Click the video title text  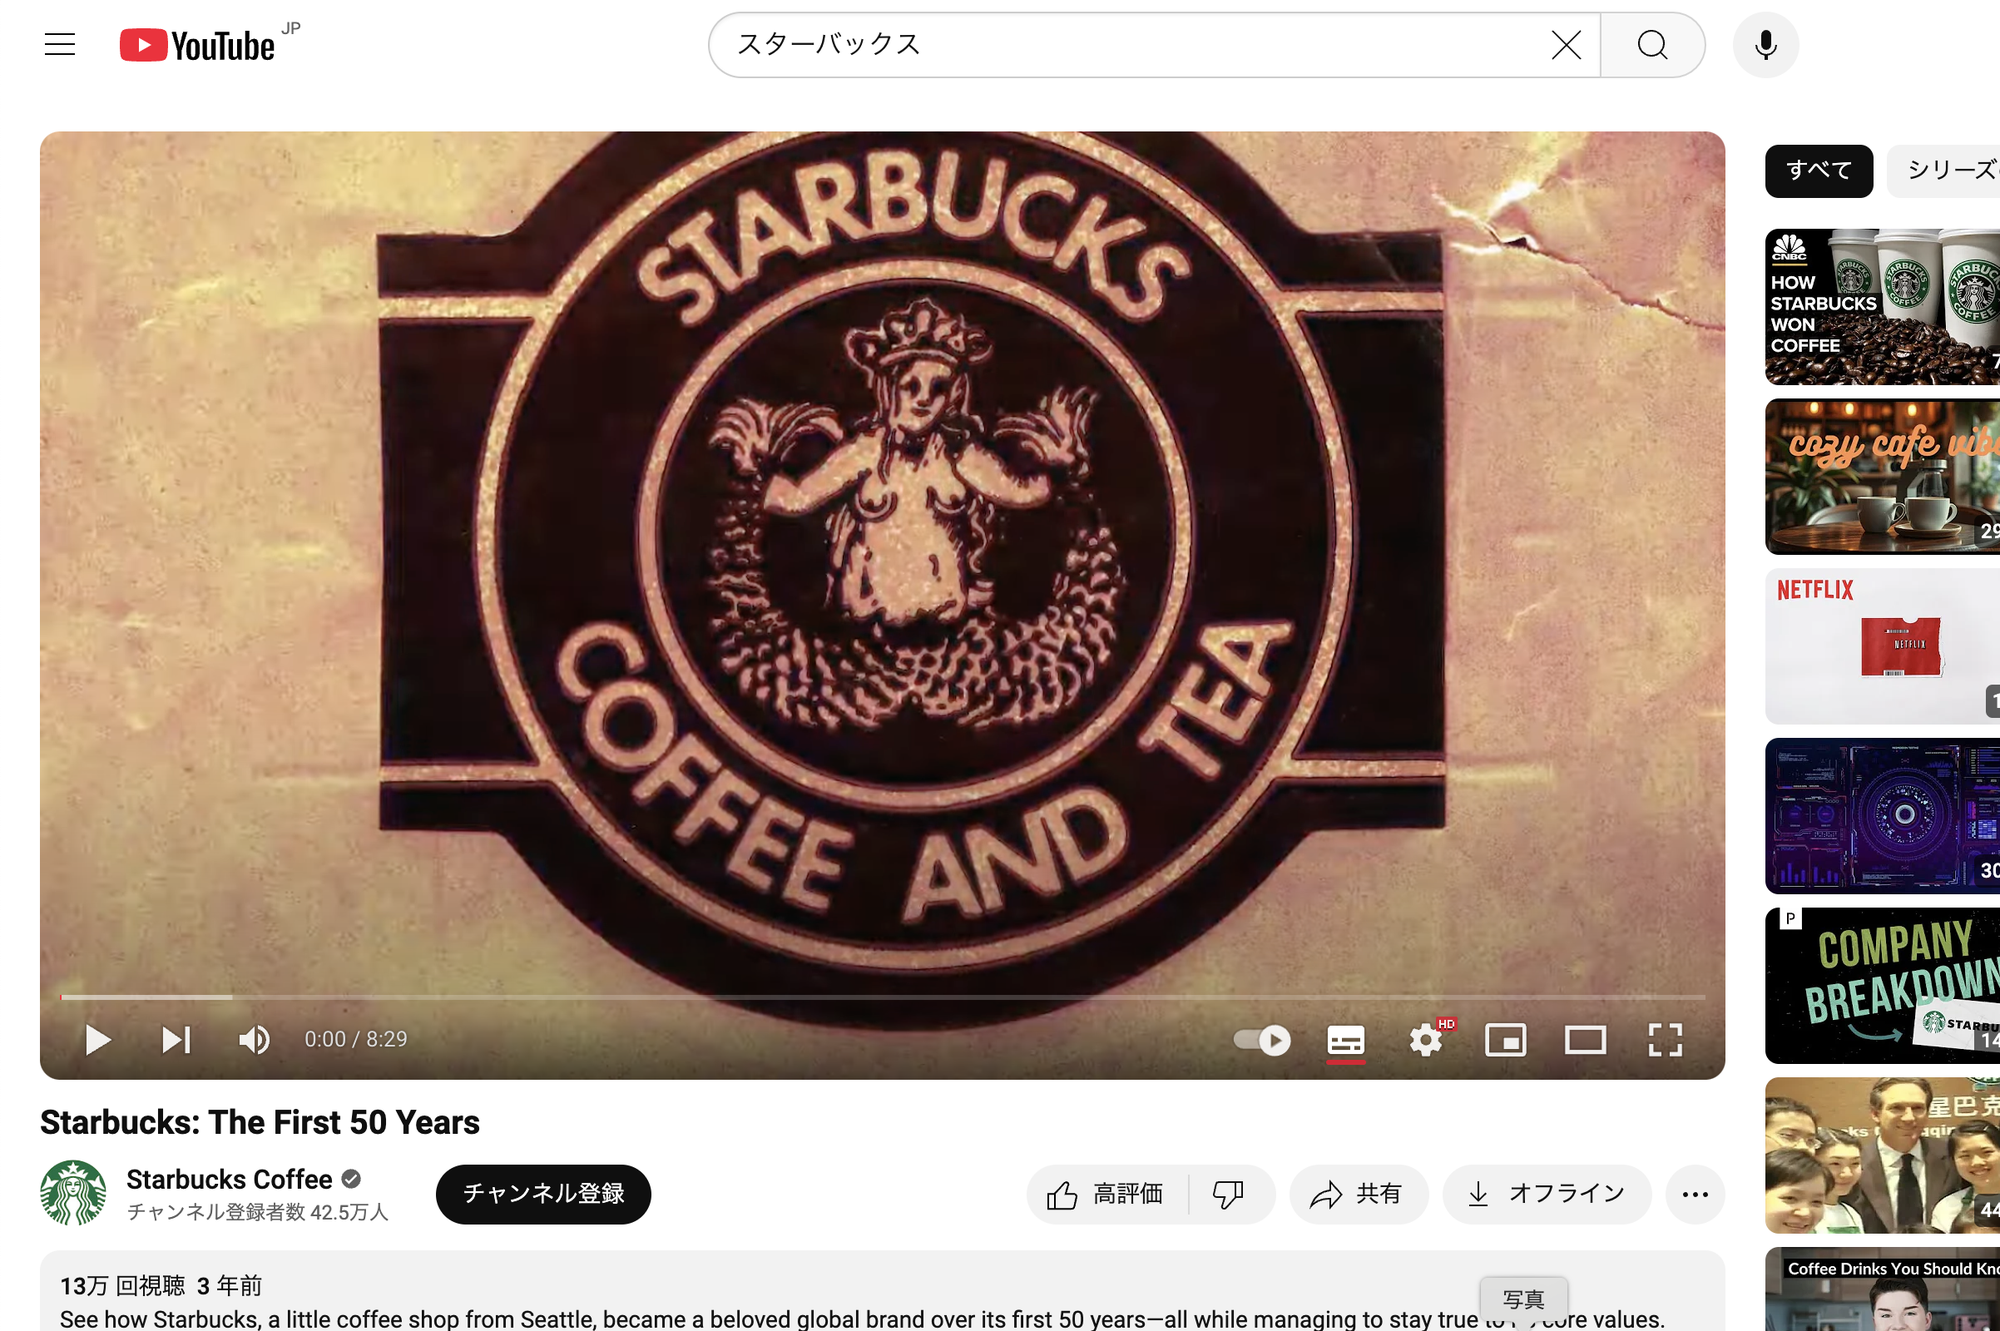260,1122
